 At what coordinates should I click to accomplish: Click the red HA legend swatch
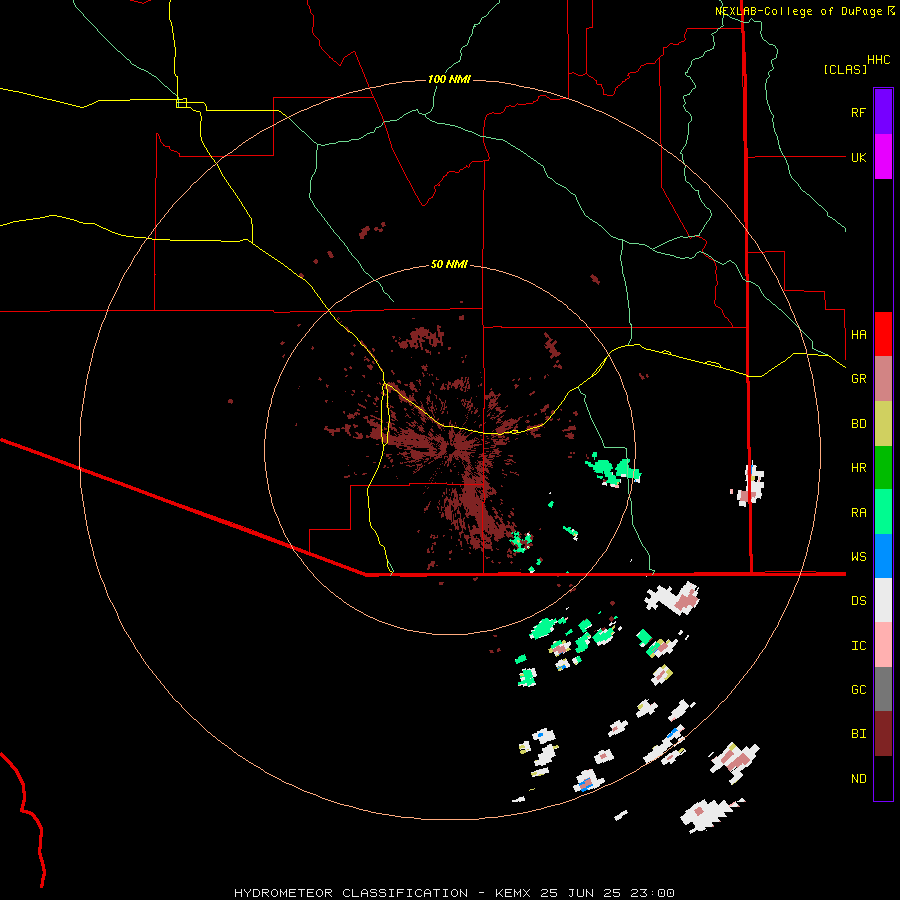pos(883,334)
